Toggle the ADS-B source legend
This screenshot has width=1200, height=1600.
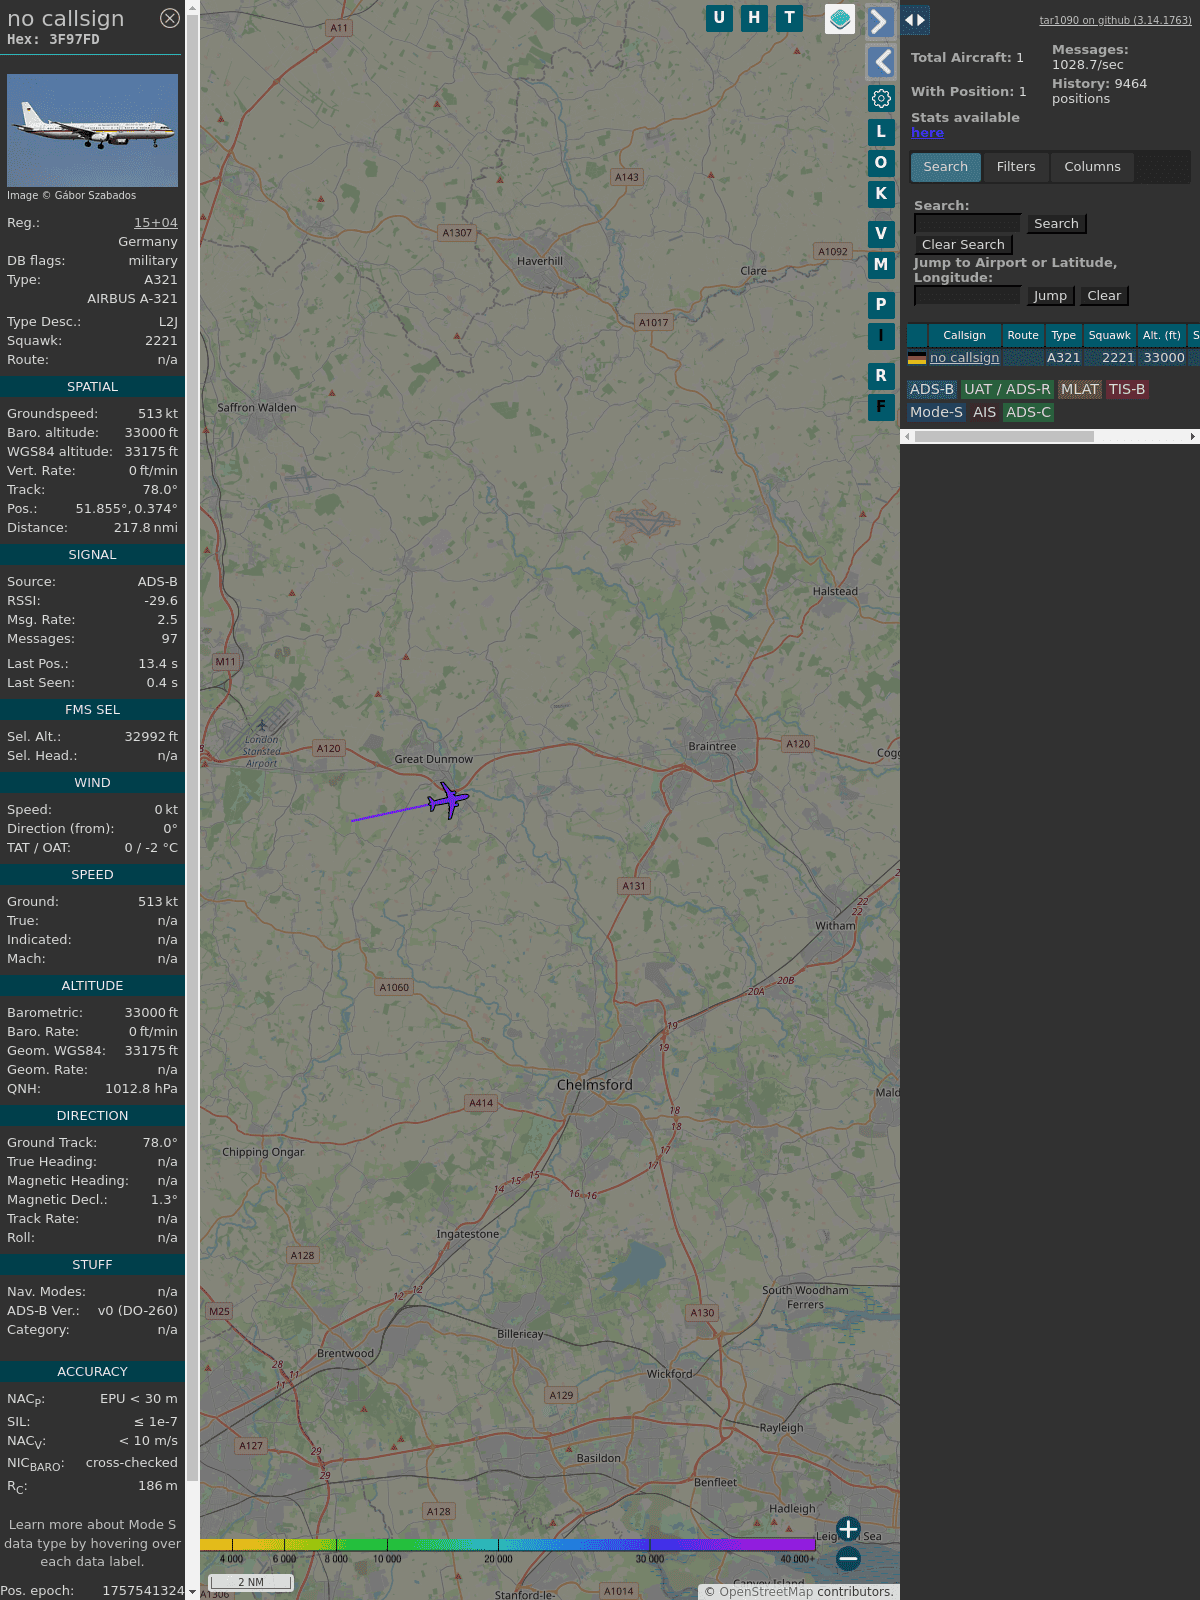932,390
